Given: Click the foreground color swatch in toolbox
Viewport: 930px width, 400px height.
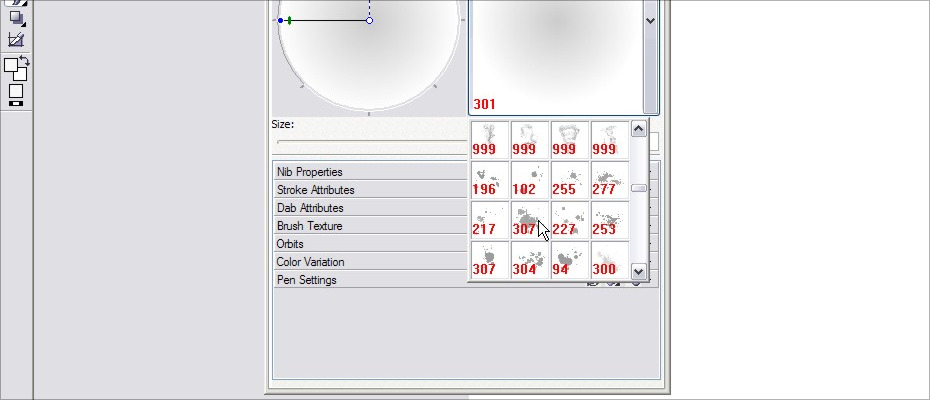Looking at the screenshot, I should 11,66.
